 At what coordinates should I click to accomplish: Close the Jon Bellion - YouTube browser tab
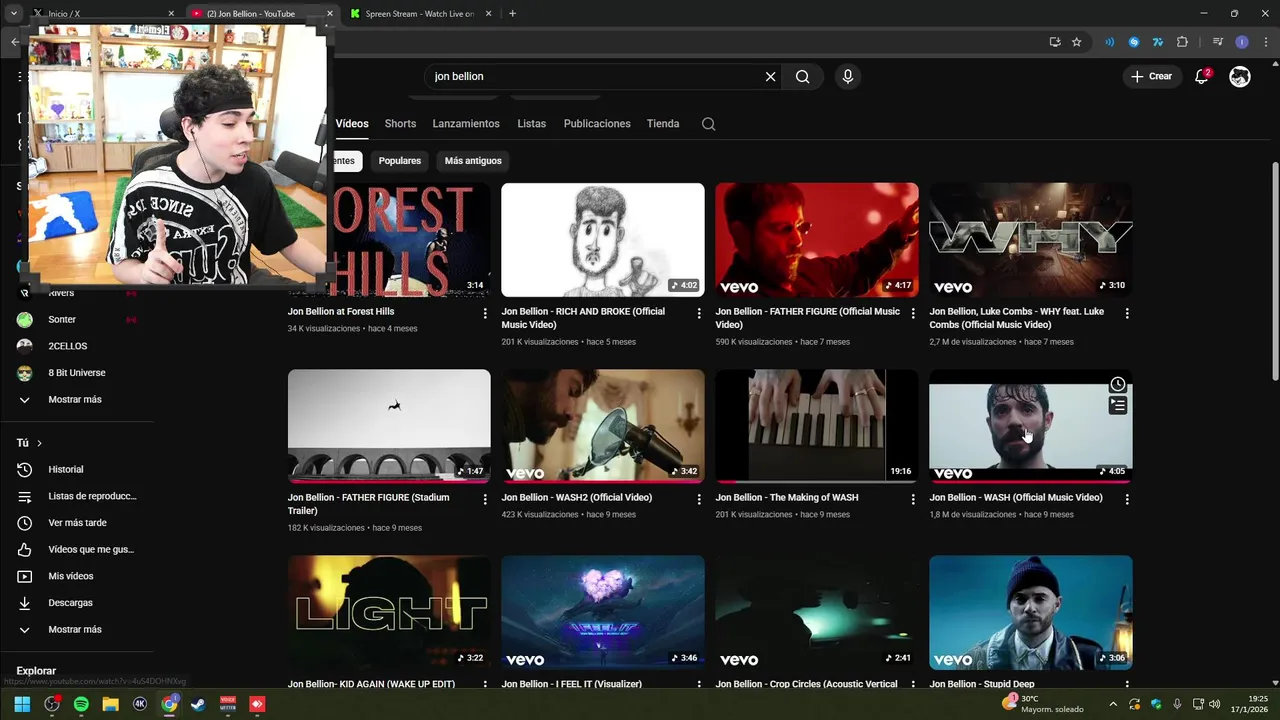(x=330, y=14)
